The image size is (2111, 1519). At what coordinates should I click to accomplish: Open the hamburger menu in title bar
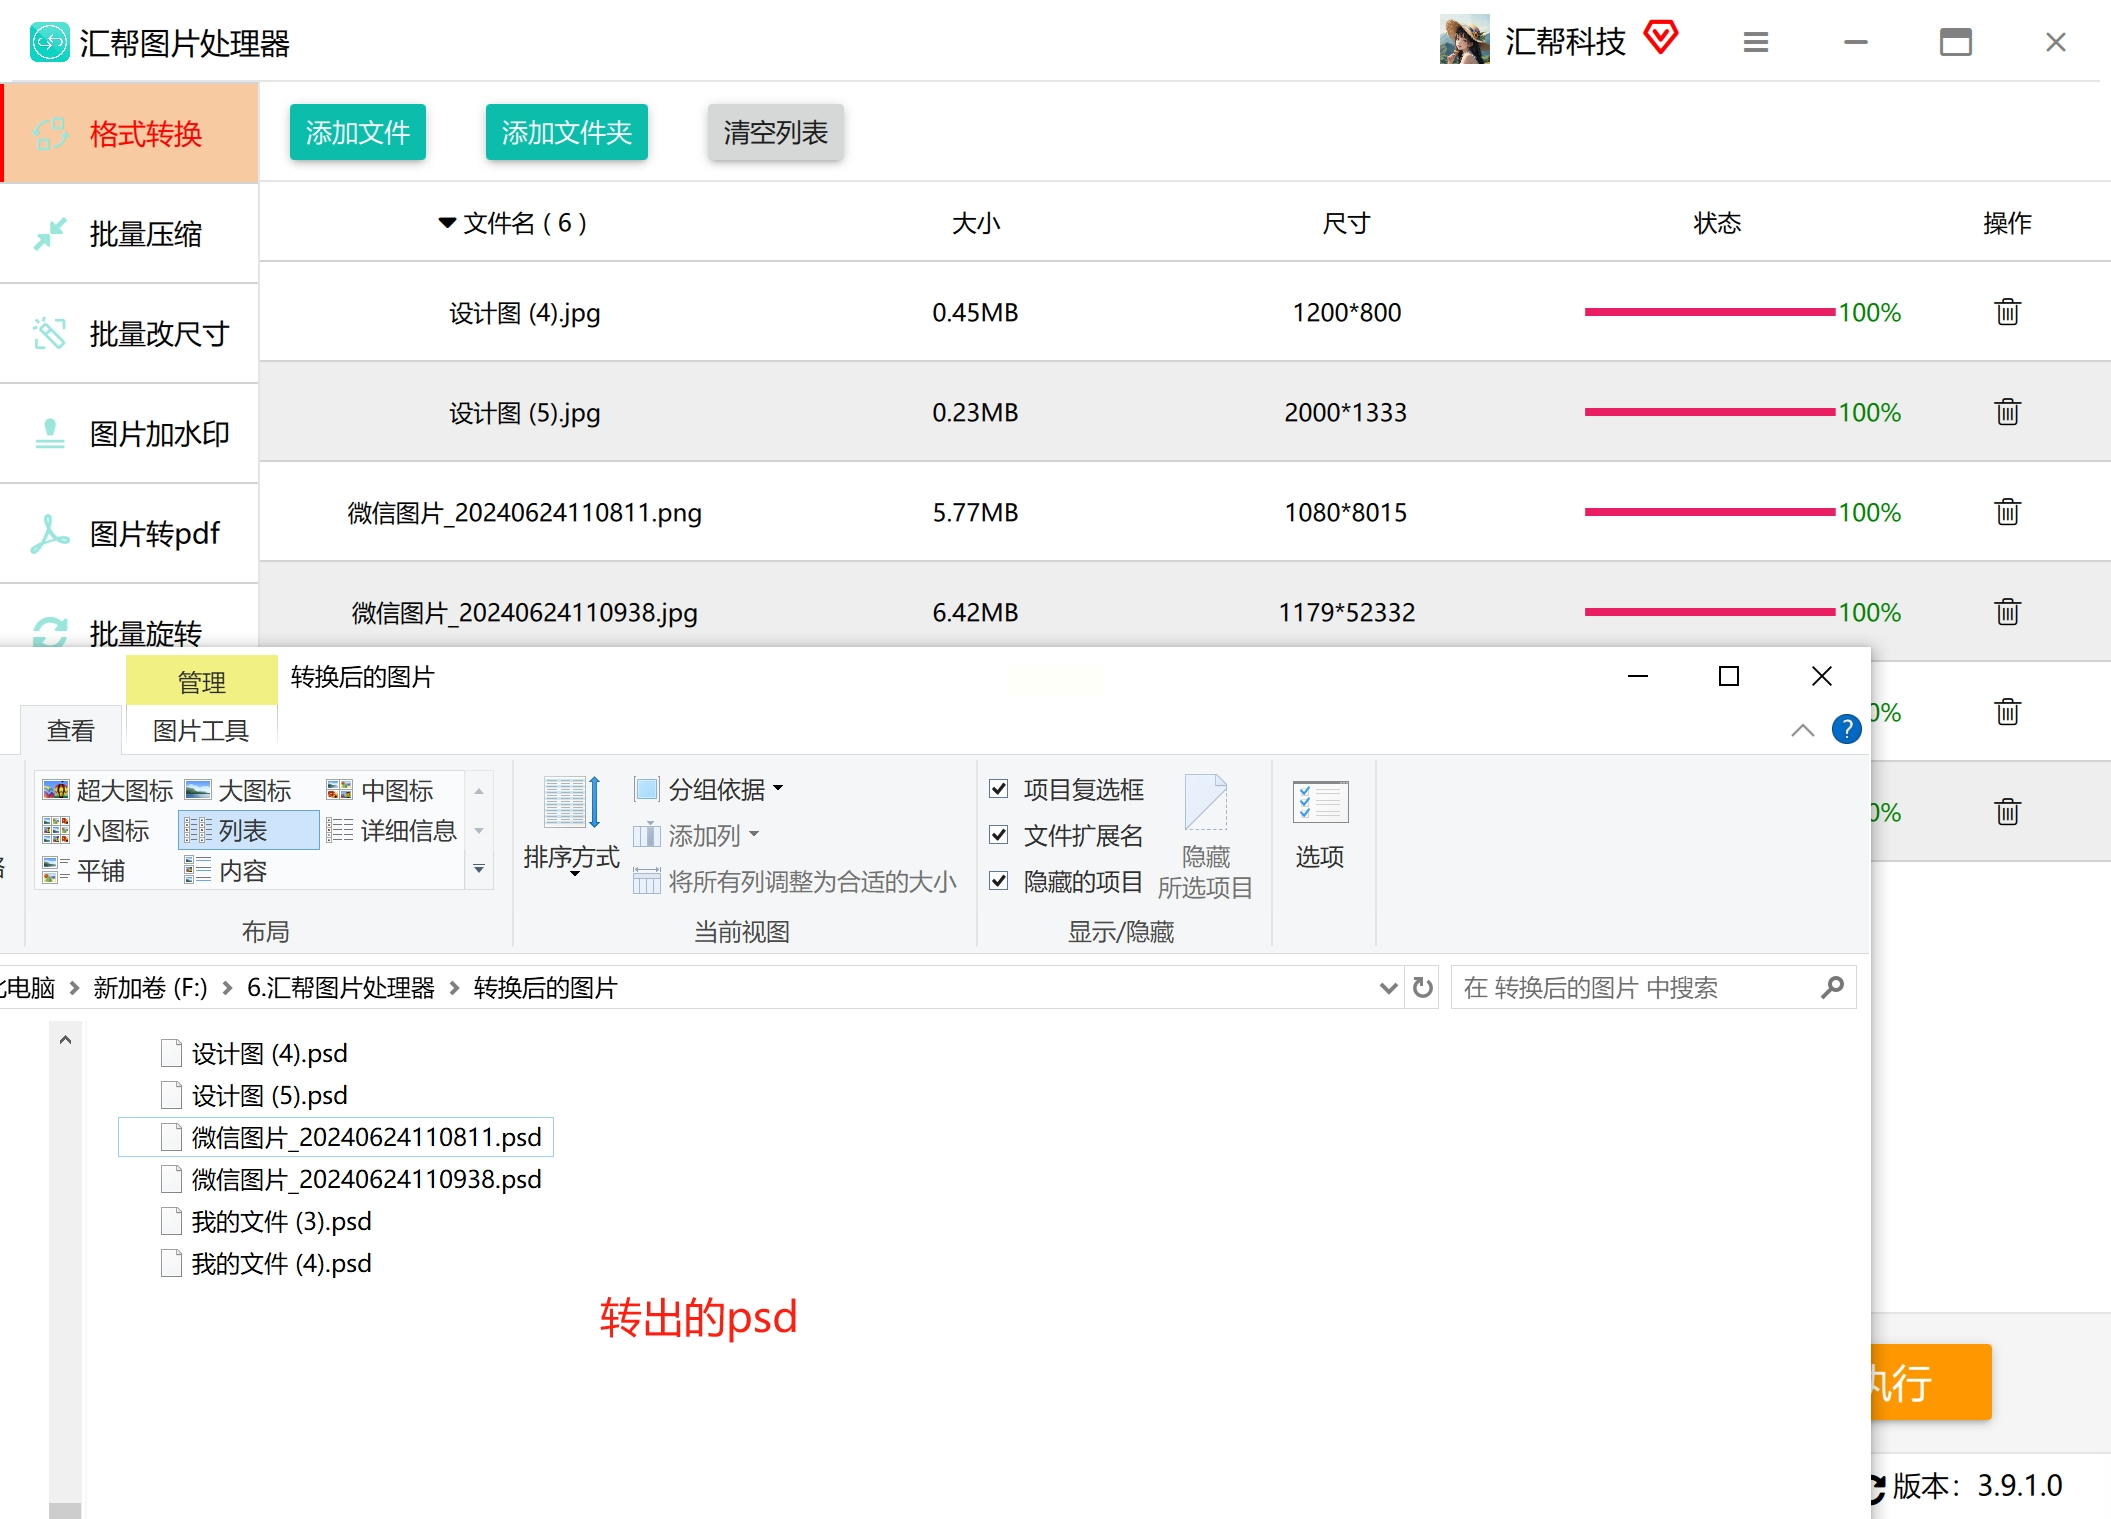pos(1755,42)
